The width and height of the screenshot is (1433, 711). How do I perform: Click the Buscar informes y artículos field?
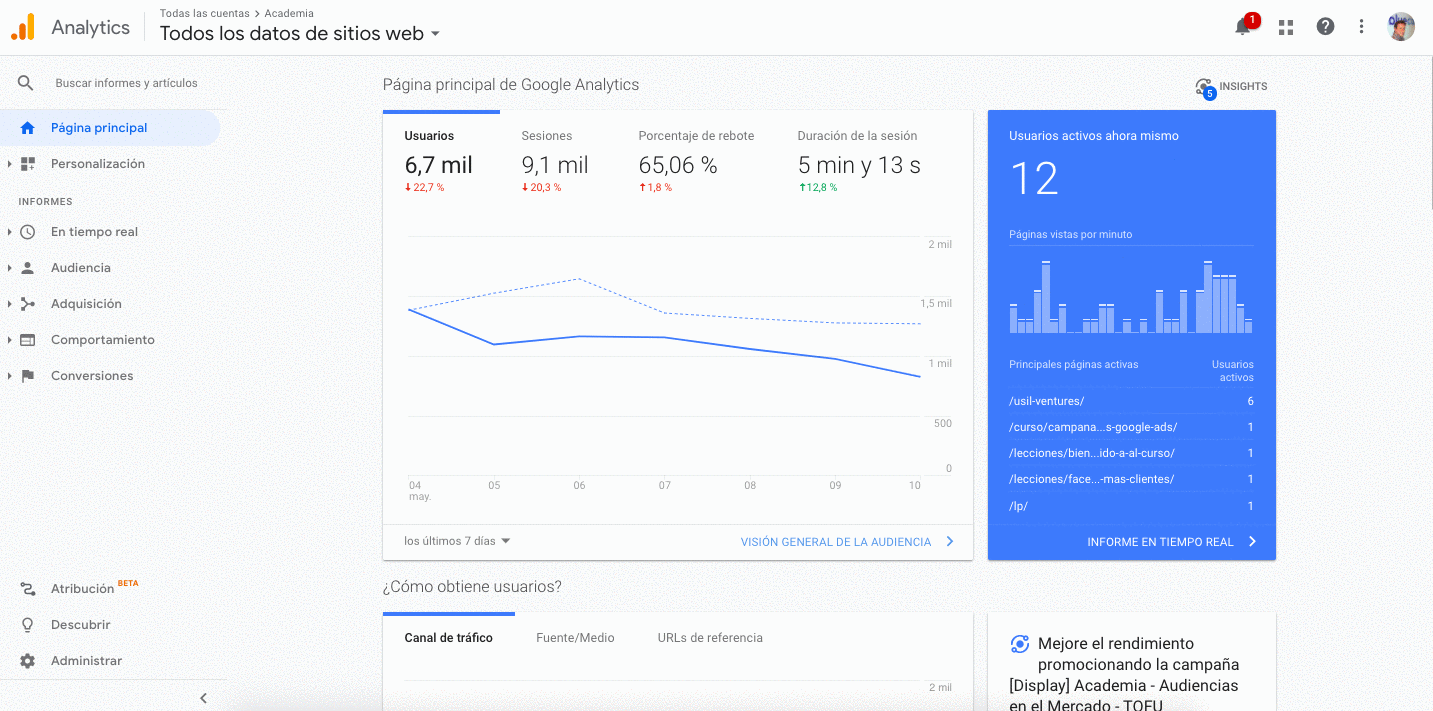(x=126, y=83)
